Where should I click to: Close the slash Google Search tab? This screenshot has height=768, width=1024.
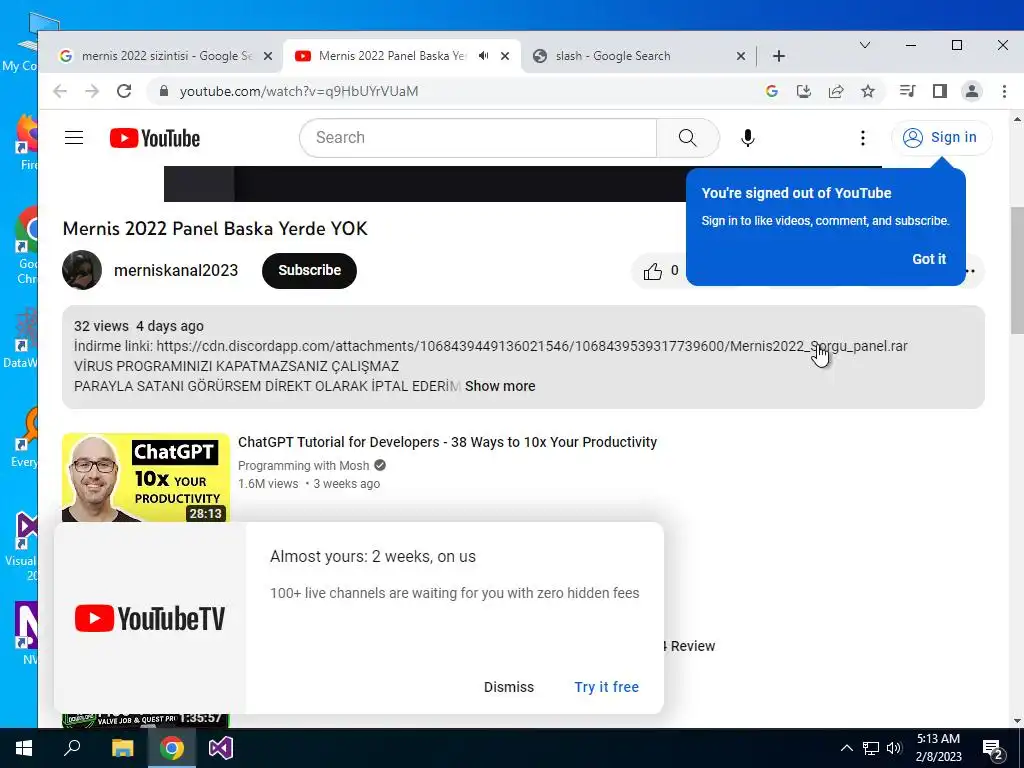click(x=741, y=56)
